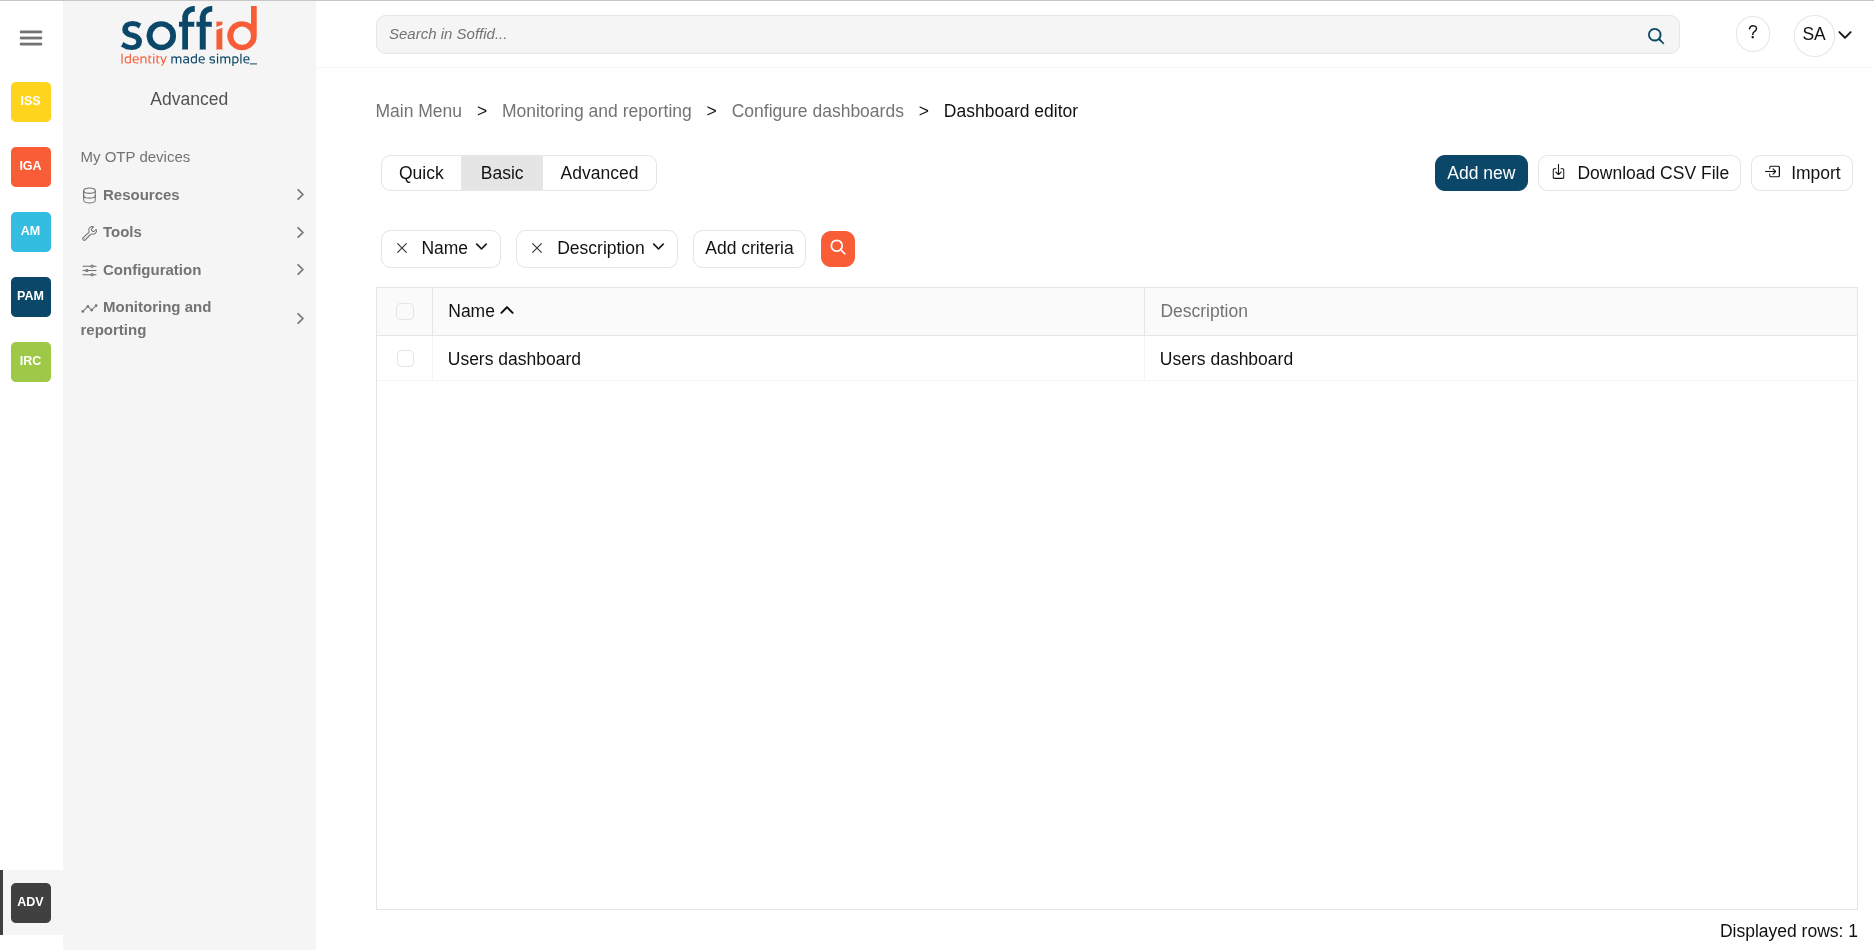Open the PAM module icon

click(x=31, y=296)
